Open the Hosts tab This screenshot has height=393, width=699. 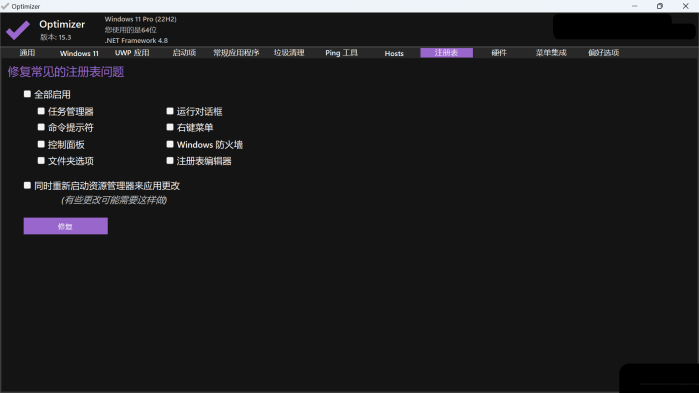tap(394, 53)
